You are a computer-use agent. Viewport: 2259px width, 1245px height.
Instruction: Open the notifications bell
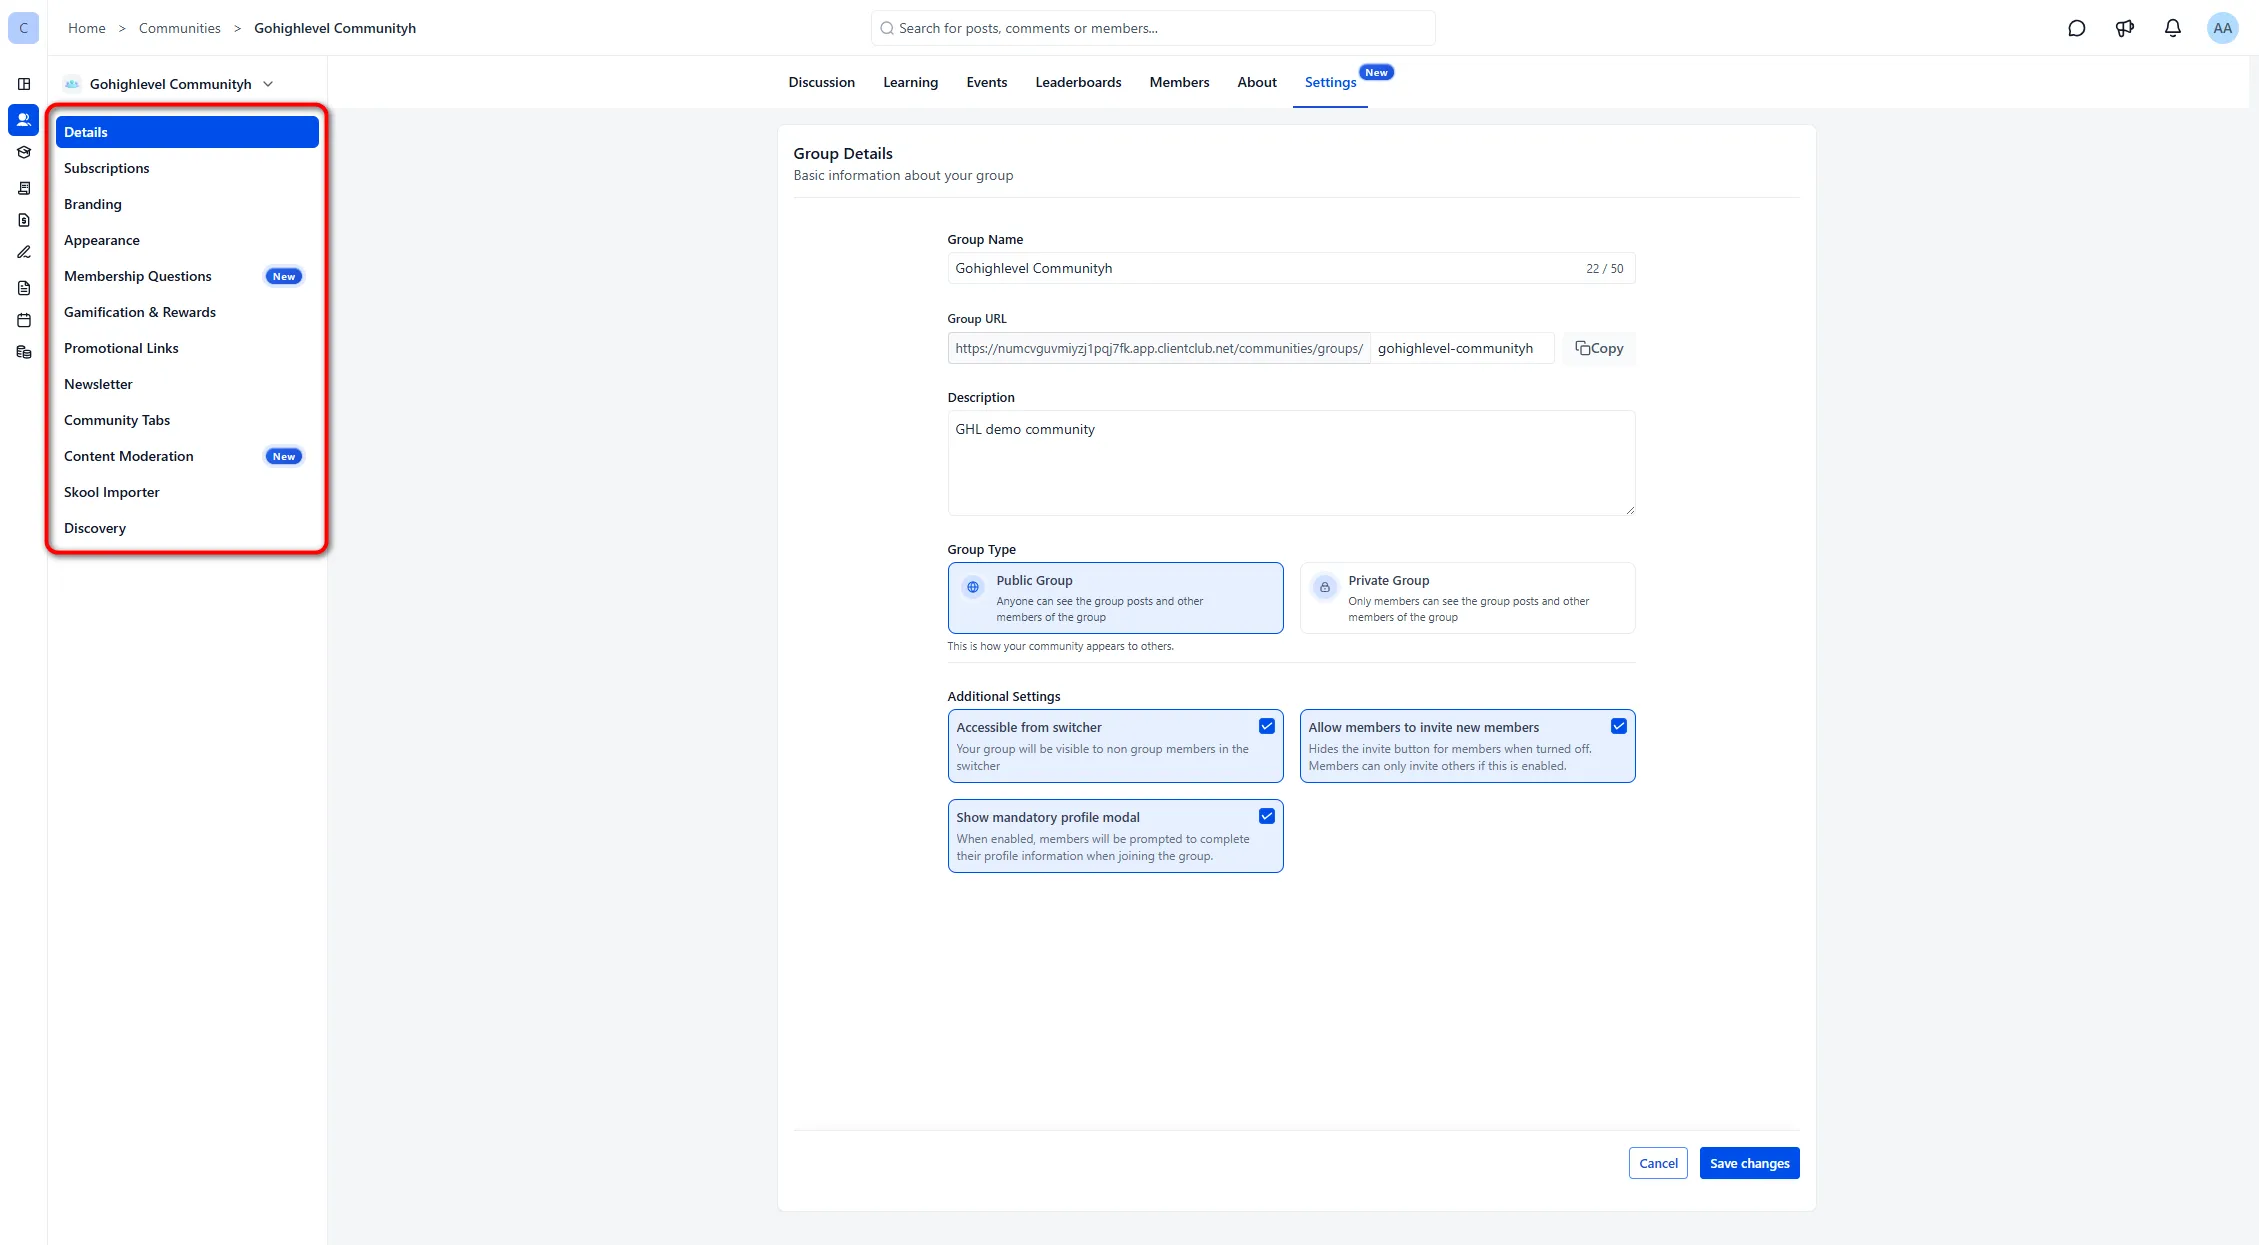(2173, 28)
